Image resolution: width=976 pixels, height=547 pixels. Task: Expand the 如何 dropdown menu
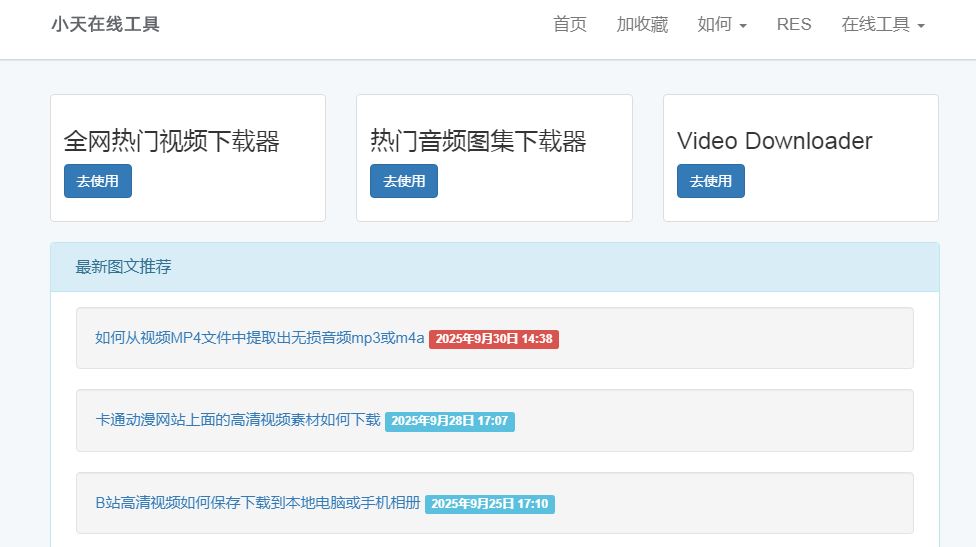coord(721,24)
